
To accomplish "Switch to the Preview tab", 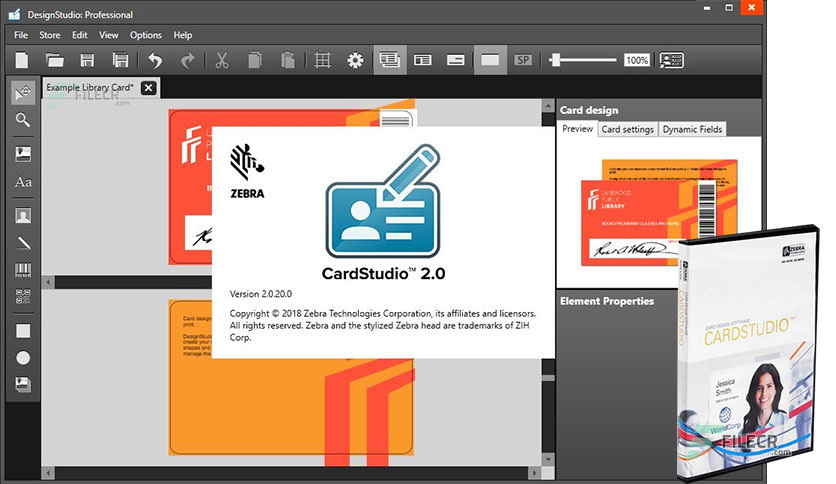I will click(x=577, y=129).
